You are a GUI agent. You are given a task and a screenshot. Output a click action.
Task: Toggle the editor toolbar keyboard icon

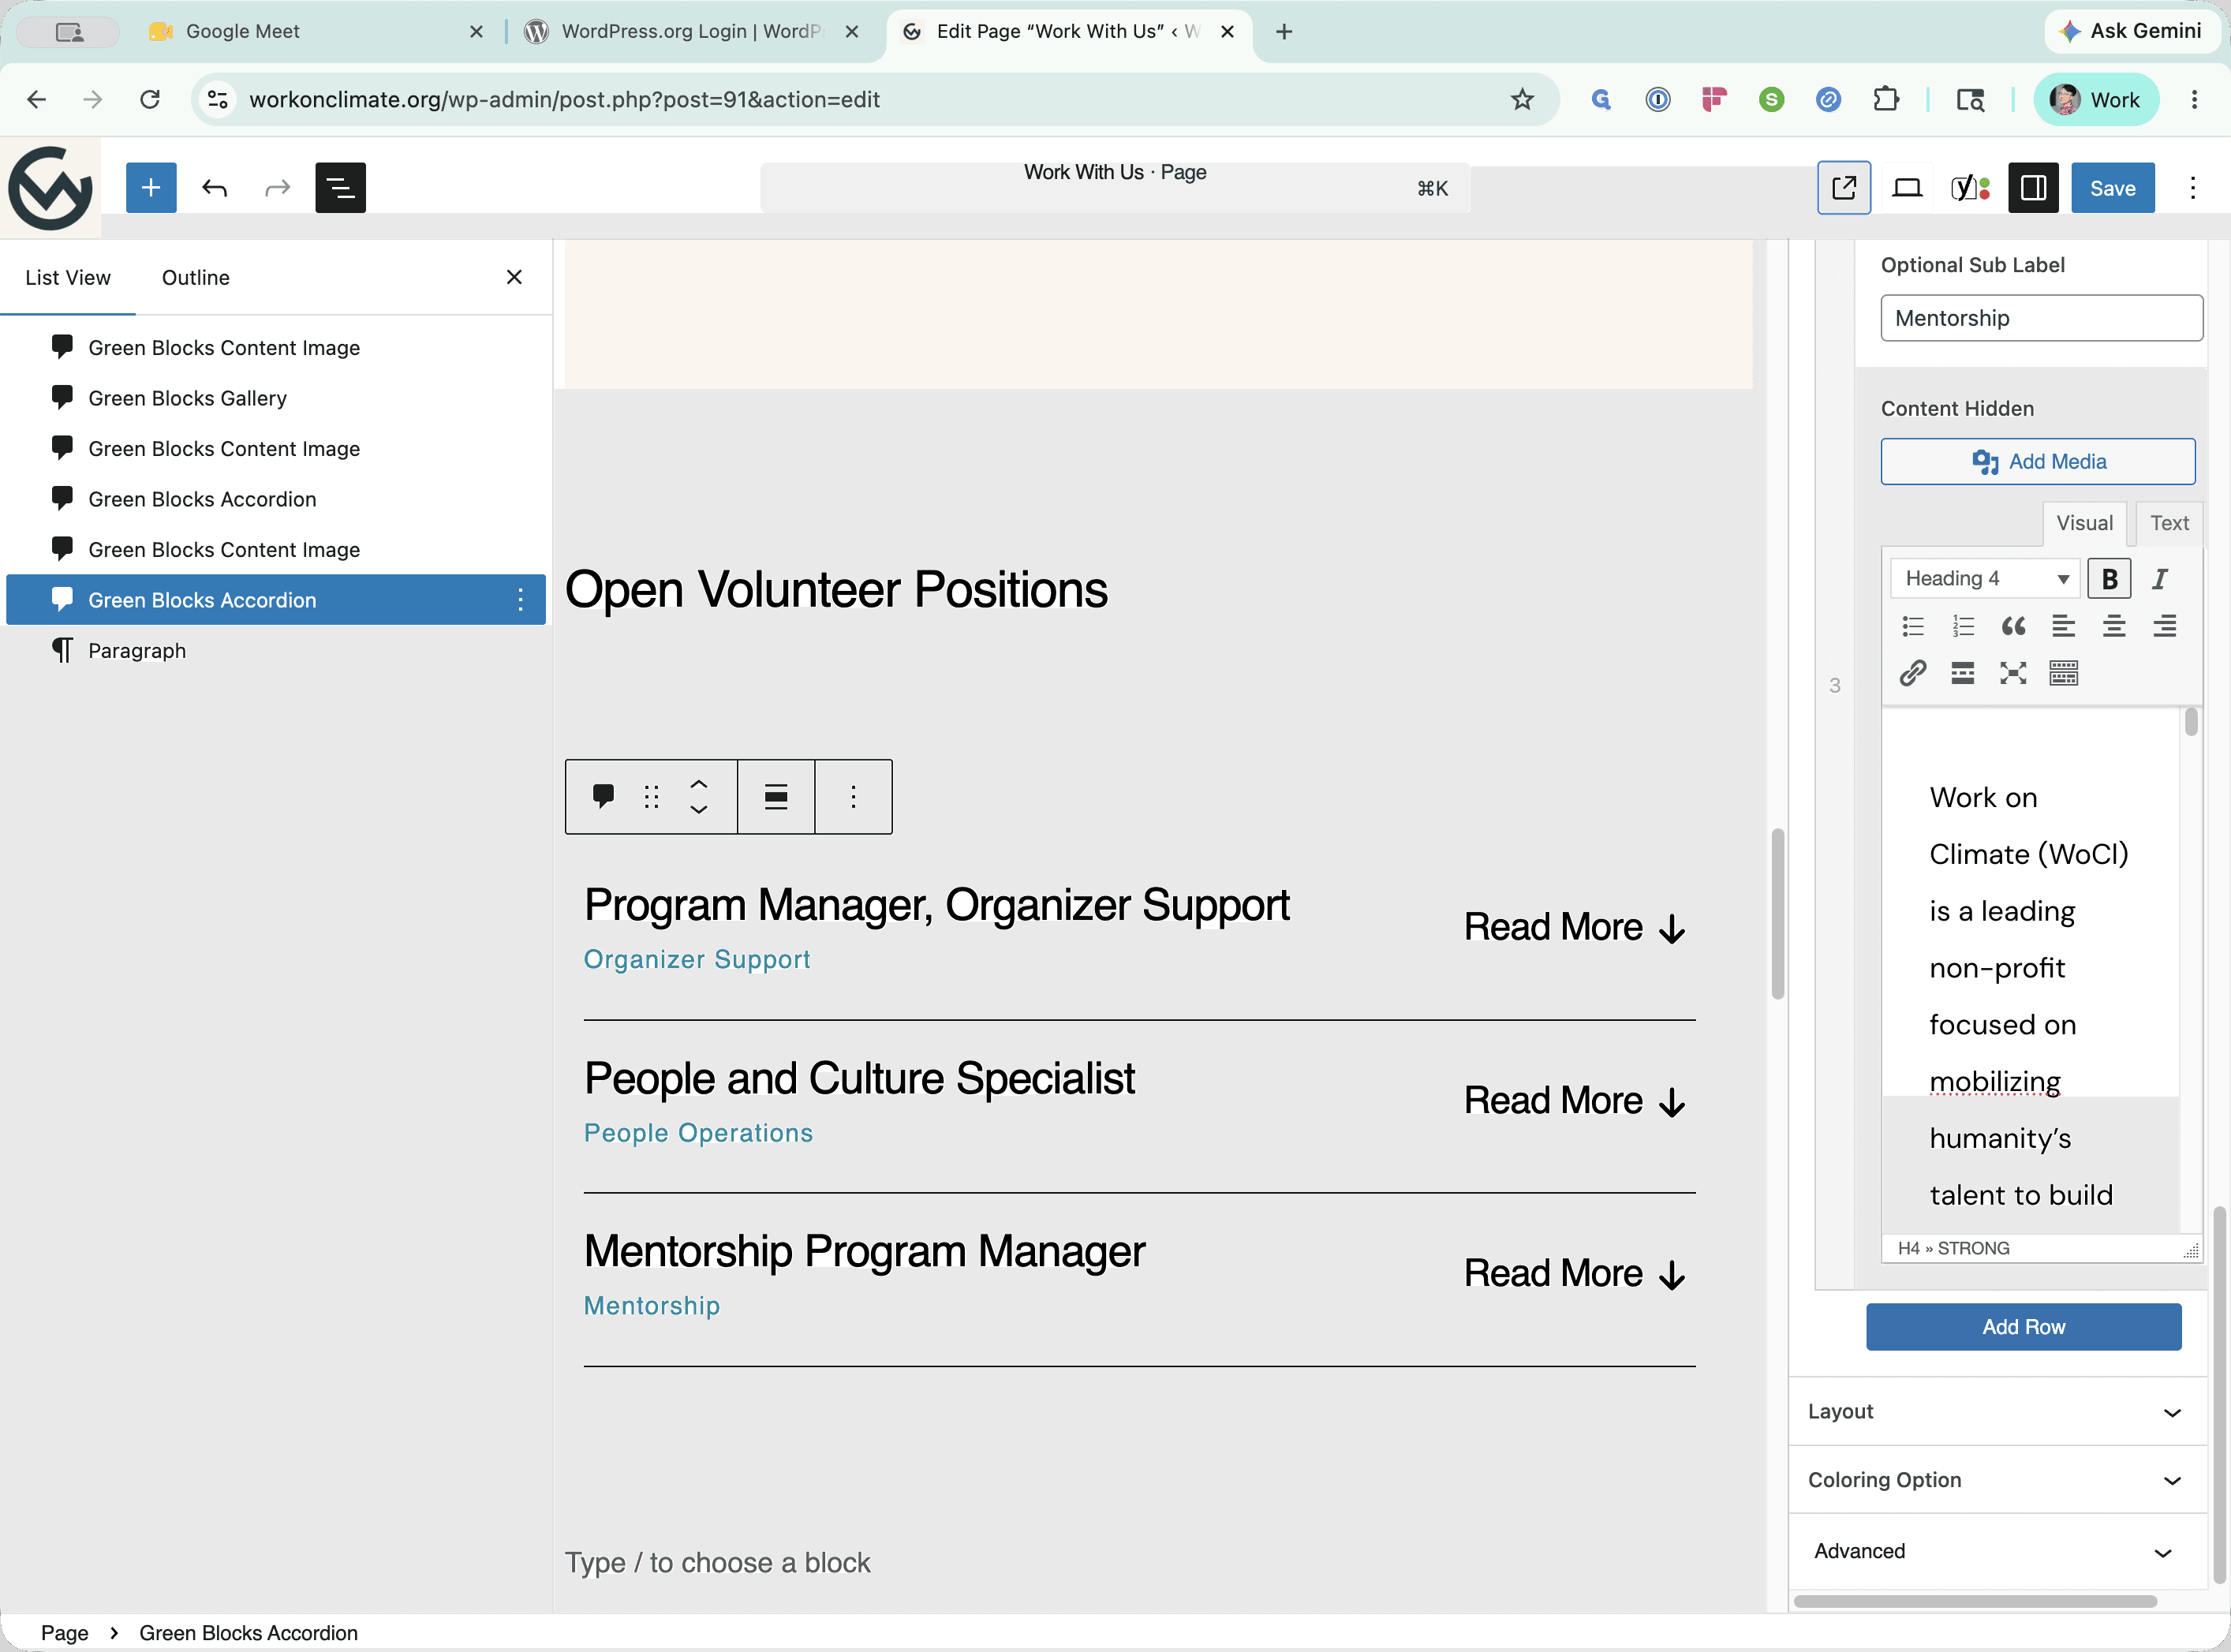pos(2063,673)
